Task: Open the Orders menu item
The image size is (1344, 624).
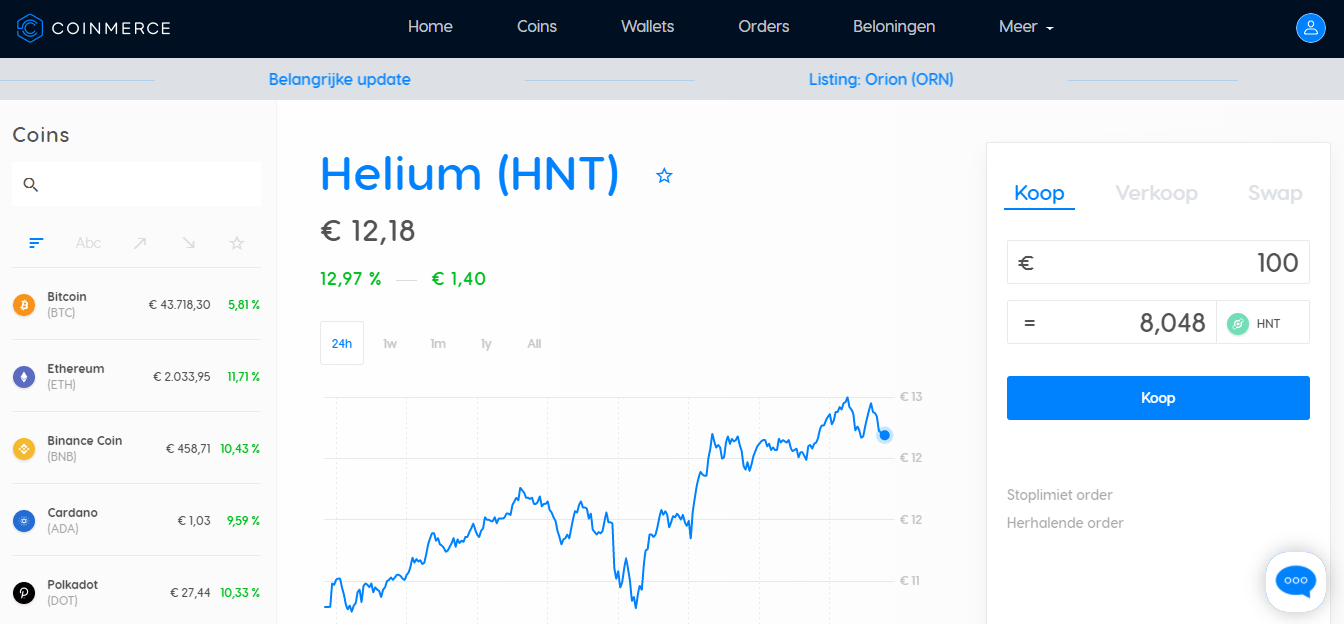Action: (x=763, y=27)
